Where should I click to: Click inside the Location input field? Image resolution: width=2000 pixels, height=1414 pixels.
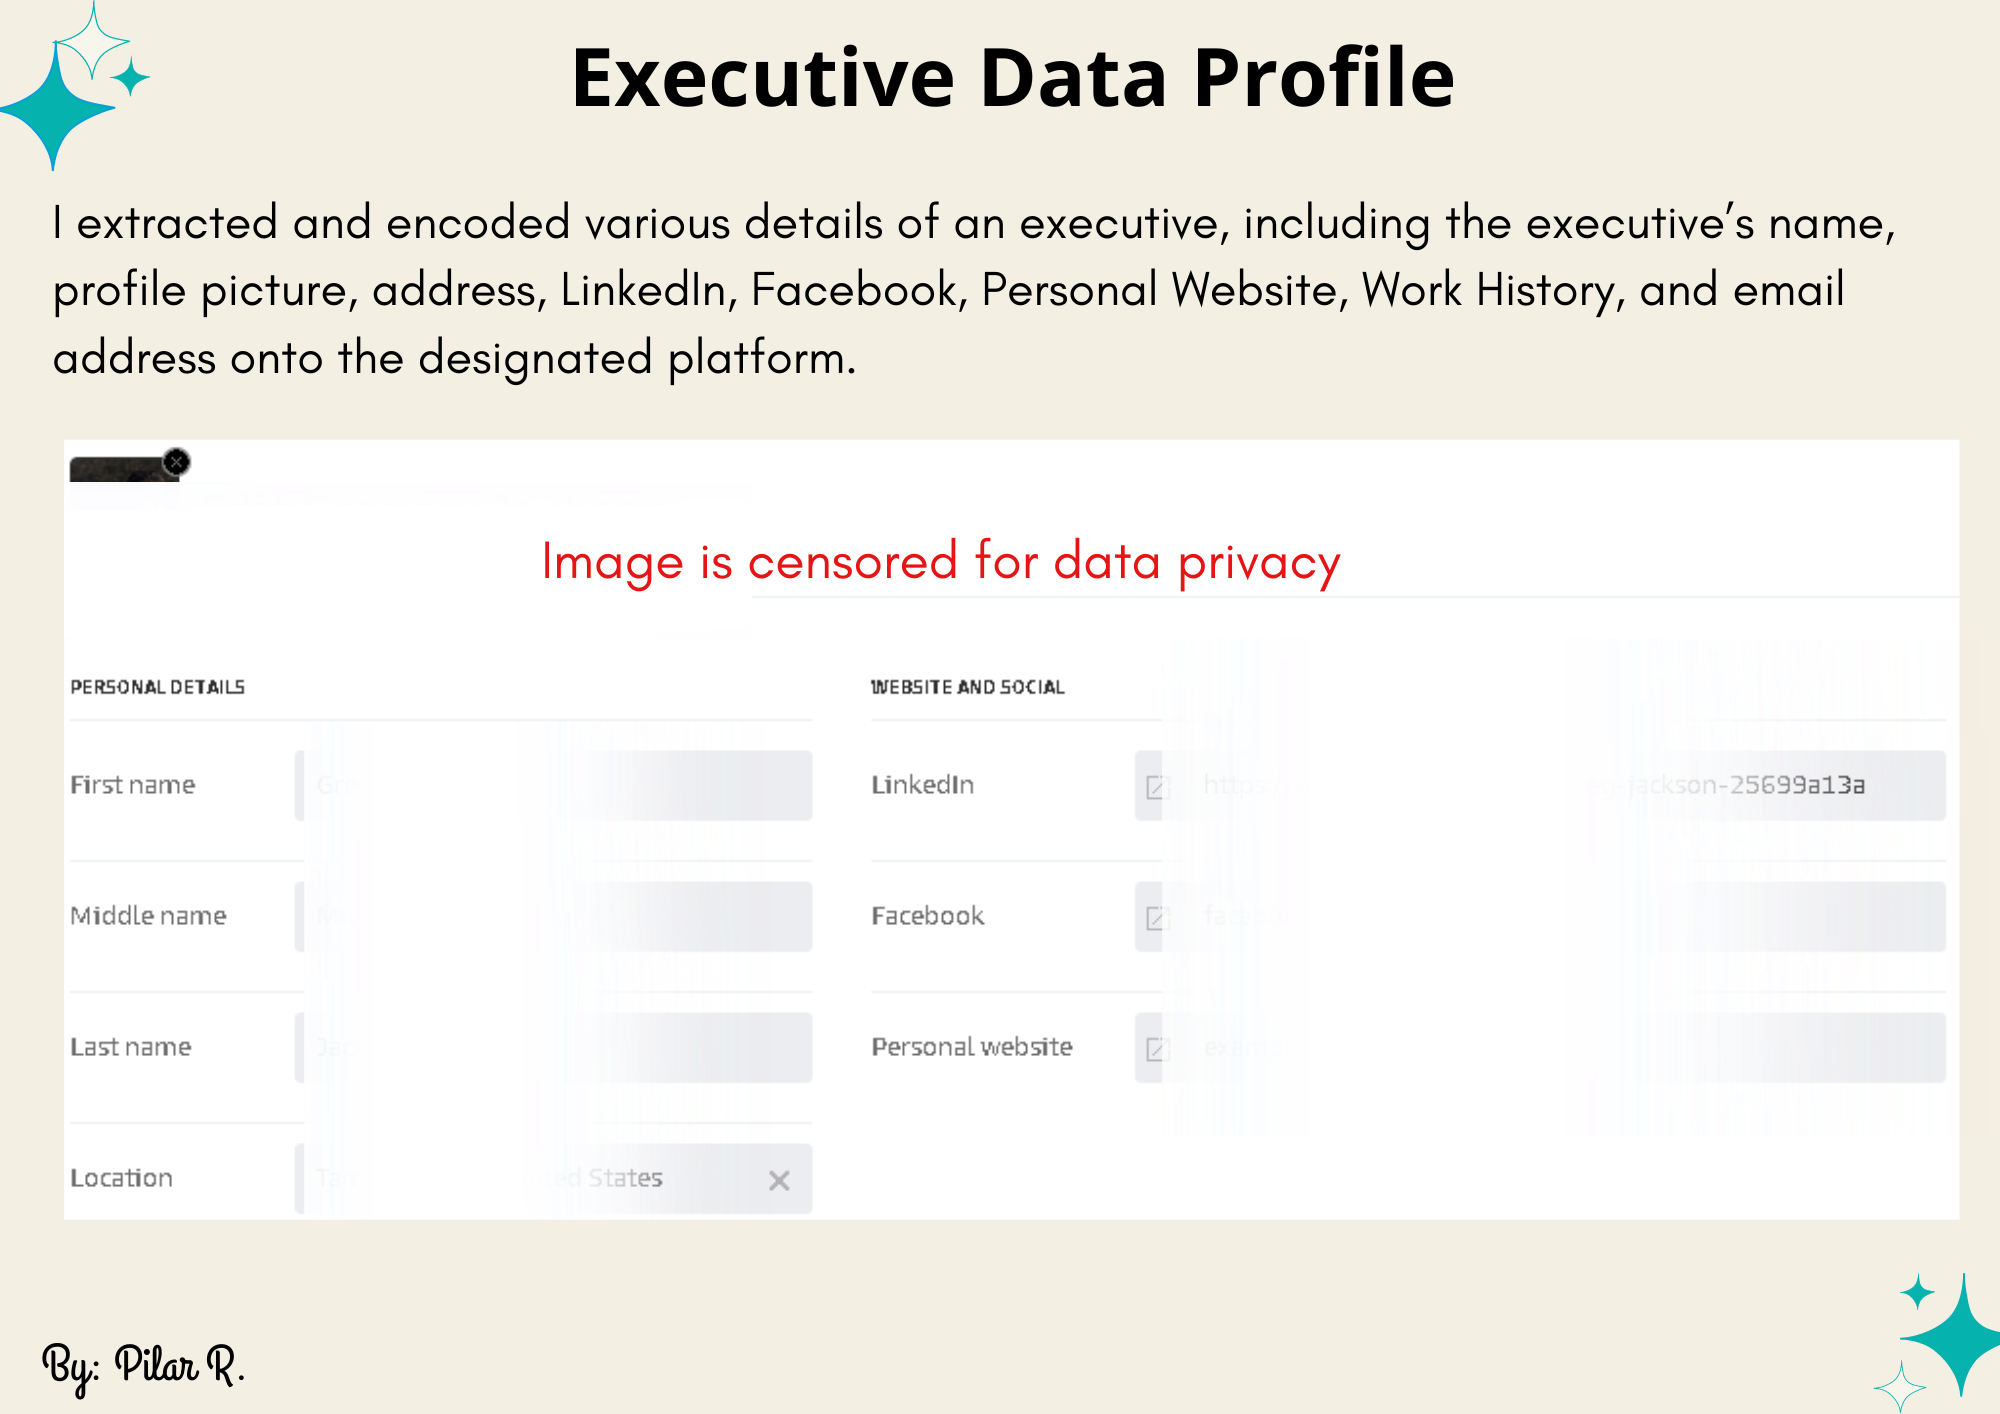pos(530,1179)
